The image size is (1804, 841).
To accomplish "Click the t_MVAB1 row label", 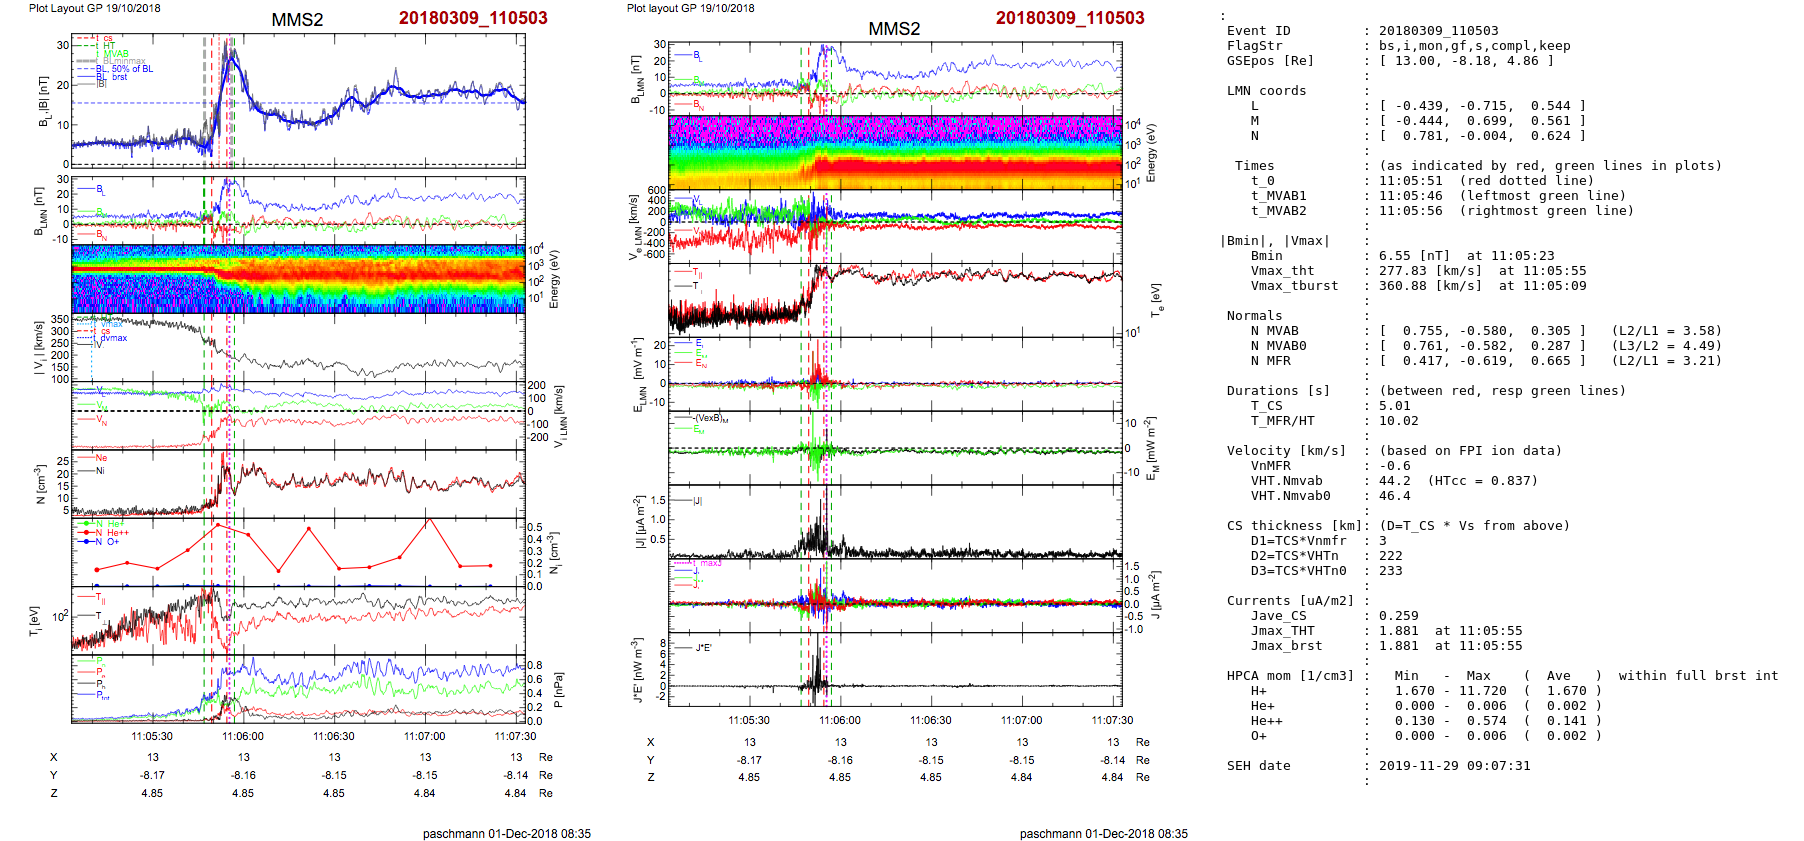I will click(x=1279, y=196).
